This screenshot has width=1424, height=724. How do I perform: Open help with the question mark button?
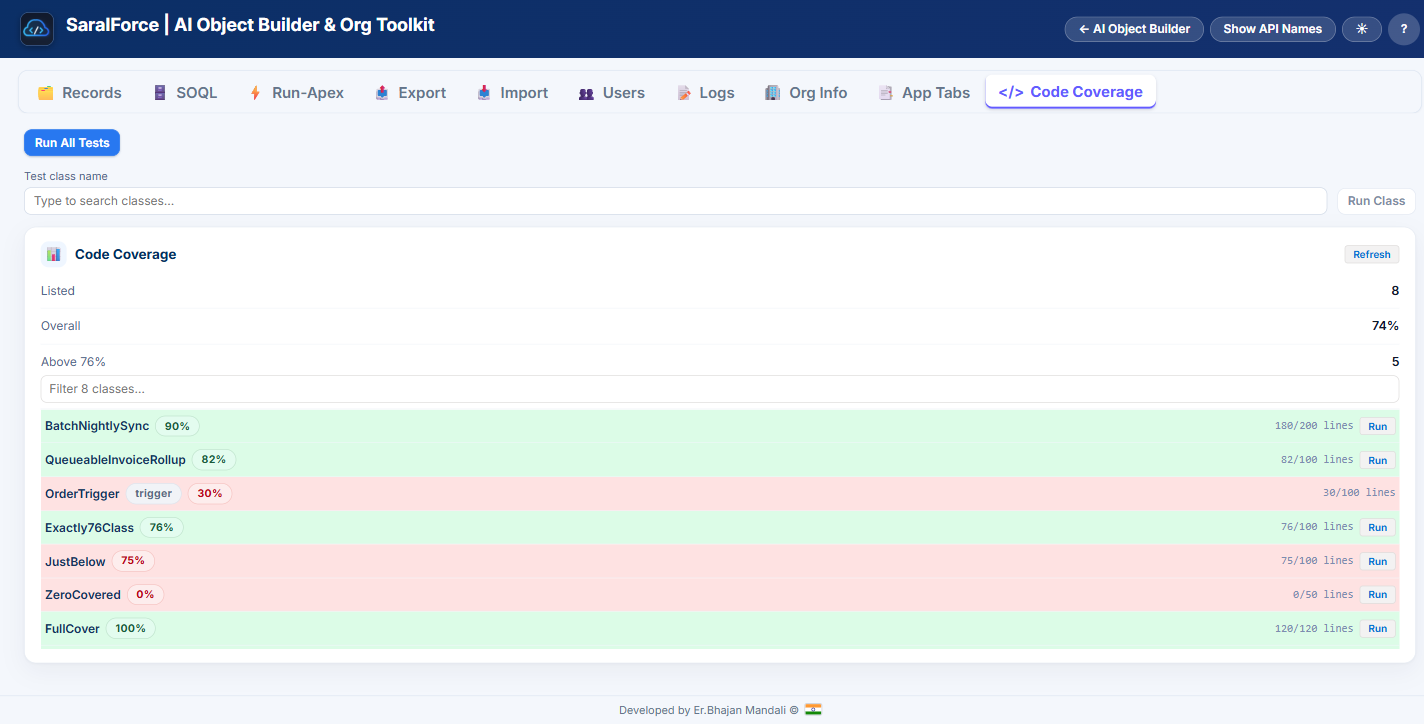pyautogui.click(x=1404, y=29)
